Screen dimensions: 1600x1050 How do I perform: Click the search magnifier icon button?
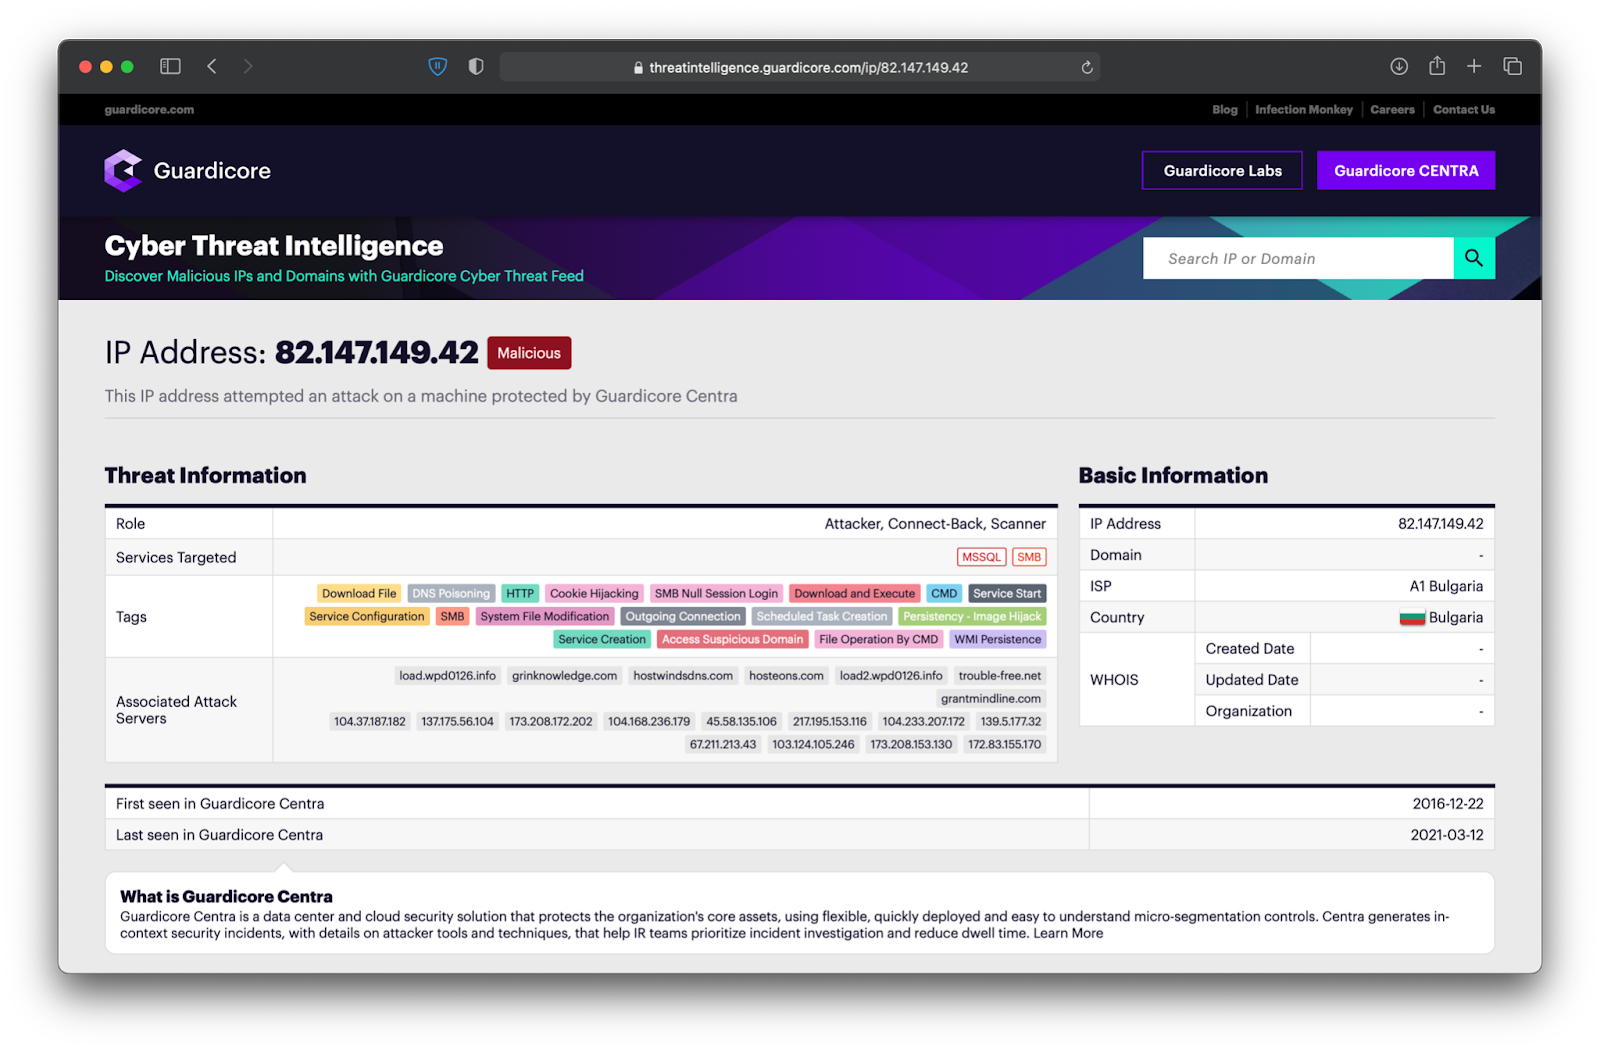(x=1473, y=258)
